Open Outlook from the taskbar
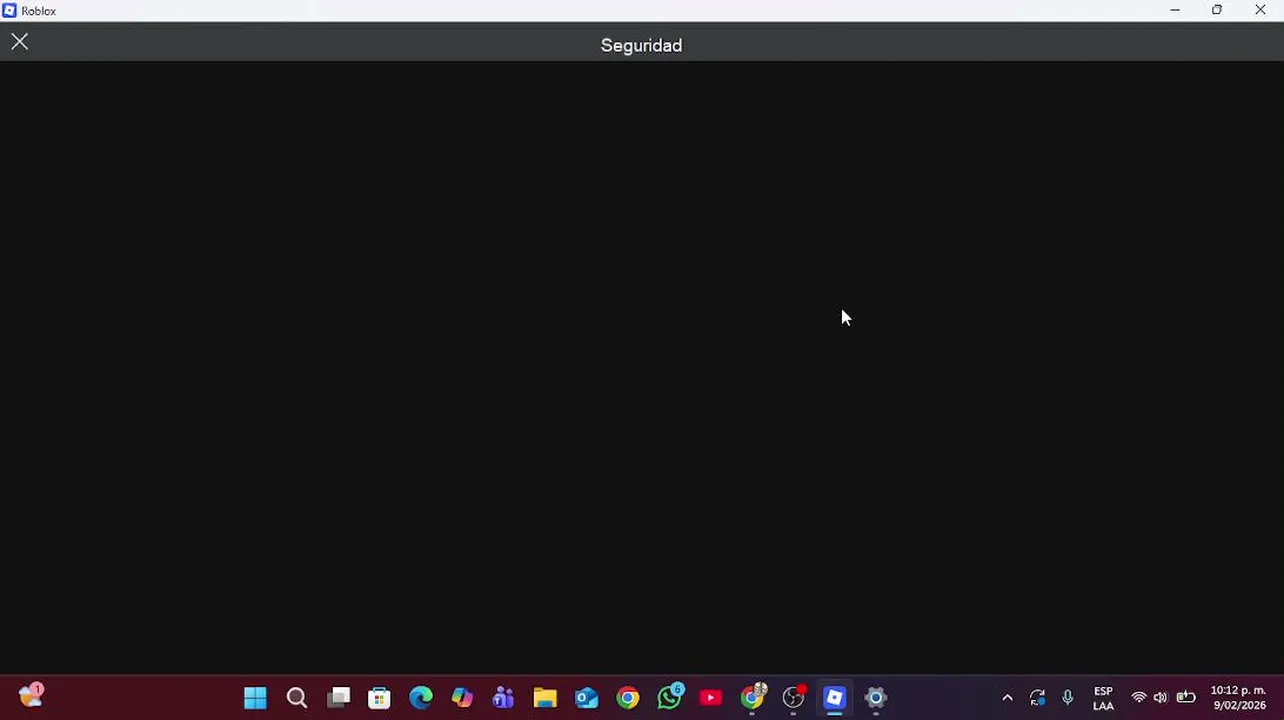 click(x=586, y=698)
